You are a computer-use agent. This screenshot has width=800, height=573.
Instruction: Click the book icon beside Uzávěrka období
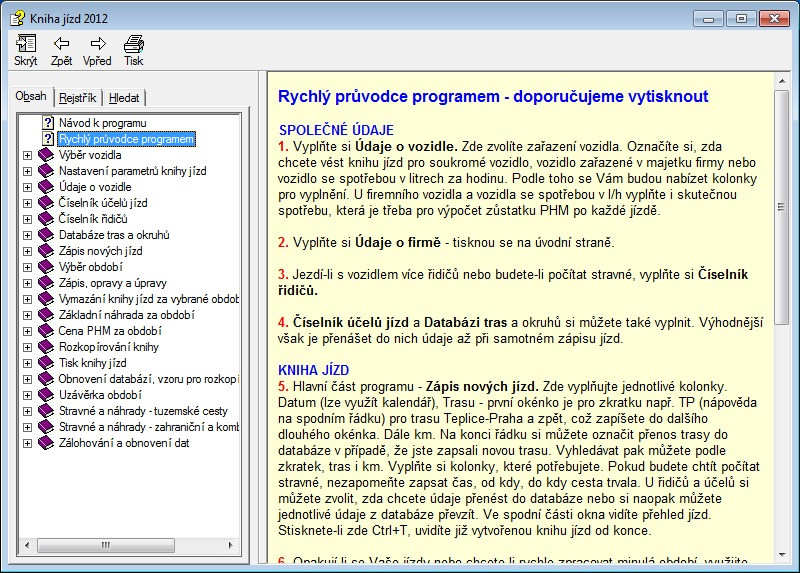[46, 395]
